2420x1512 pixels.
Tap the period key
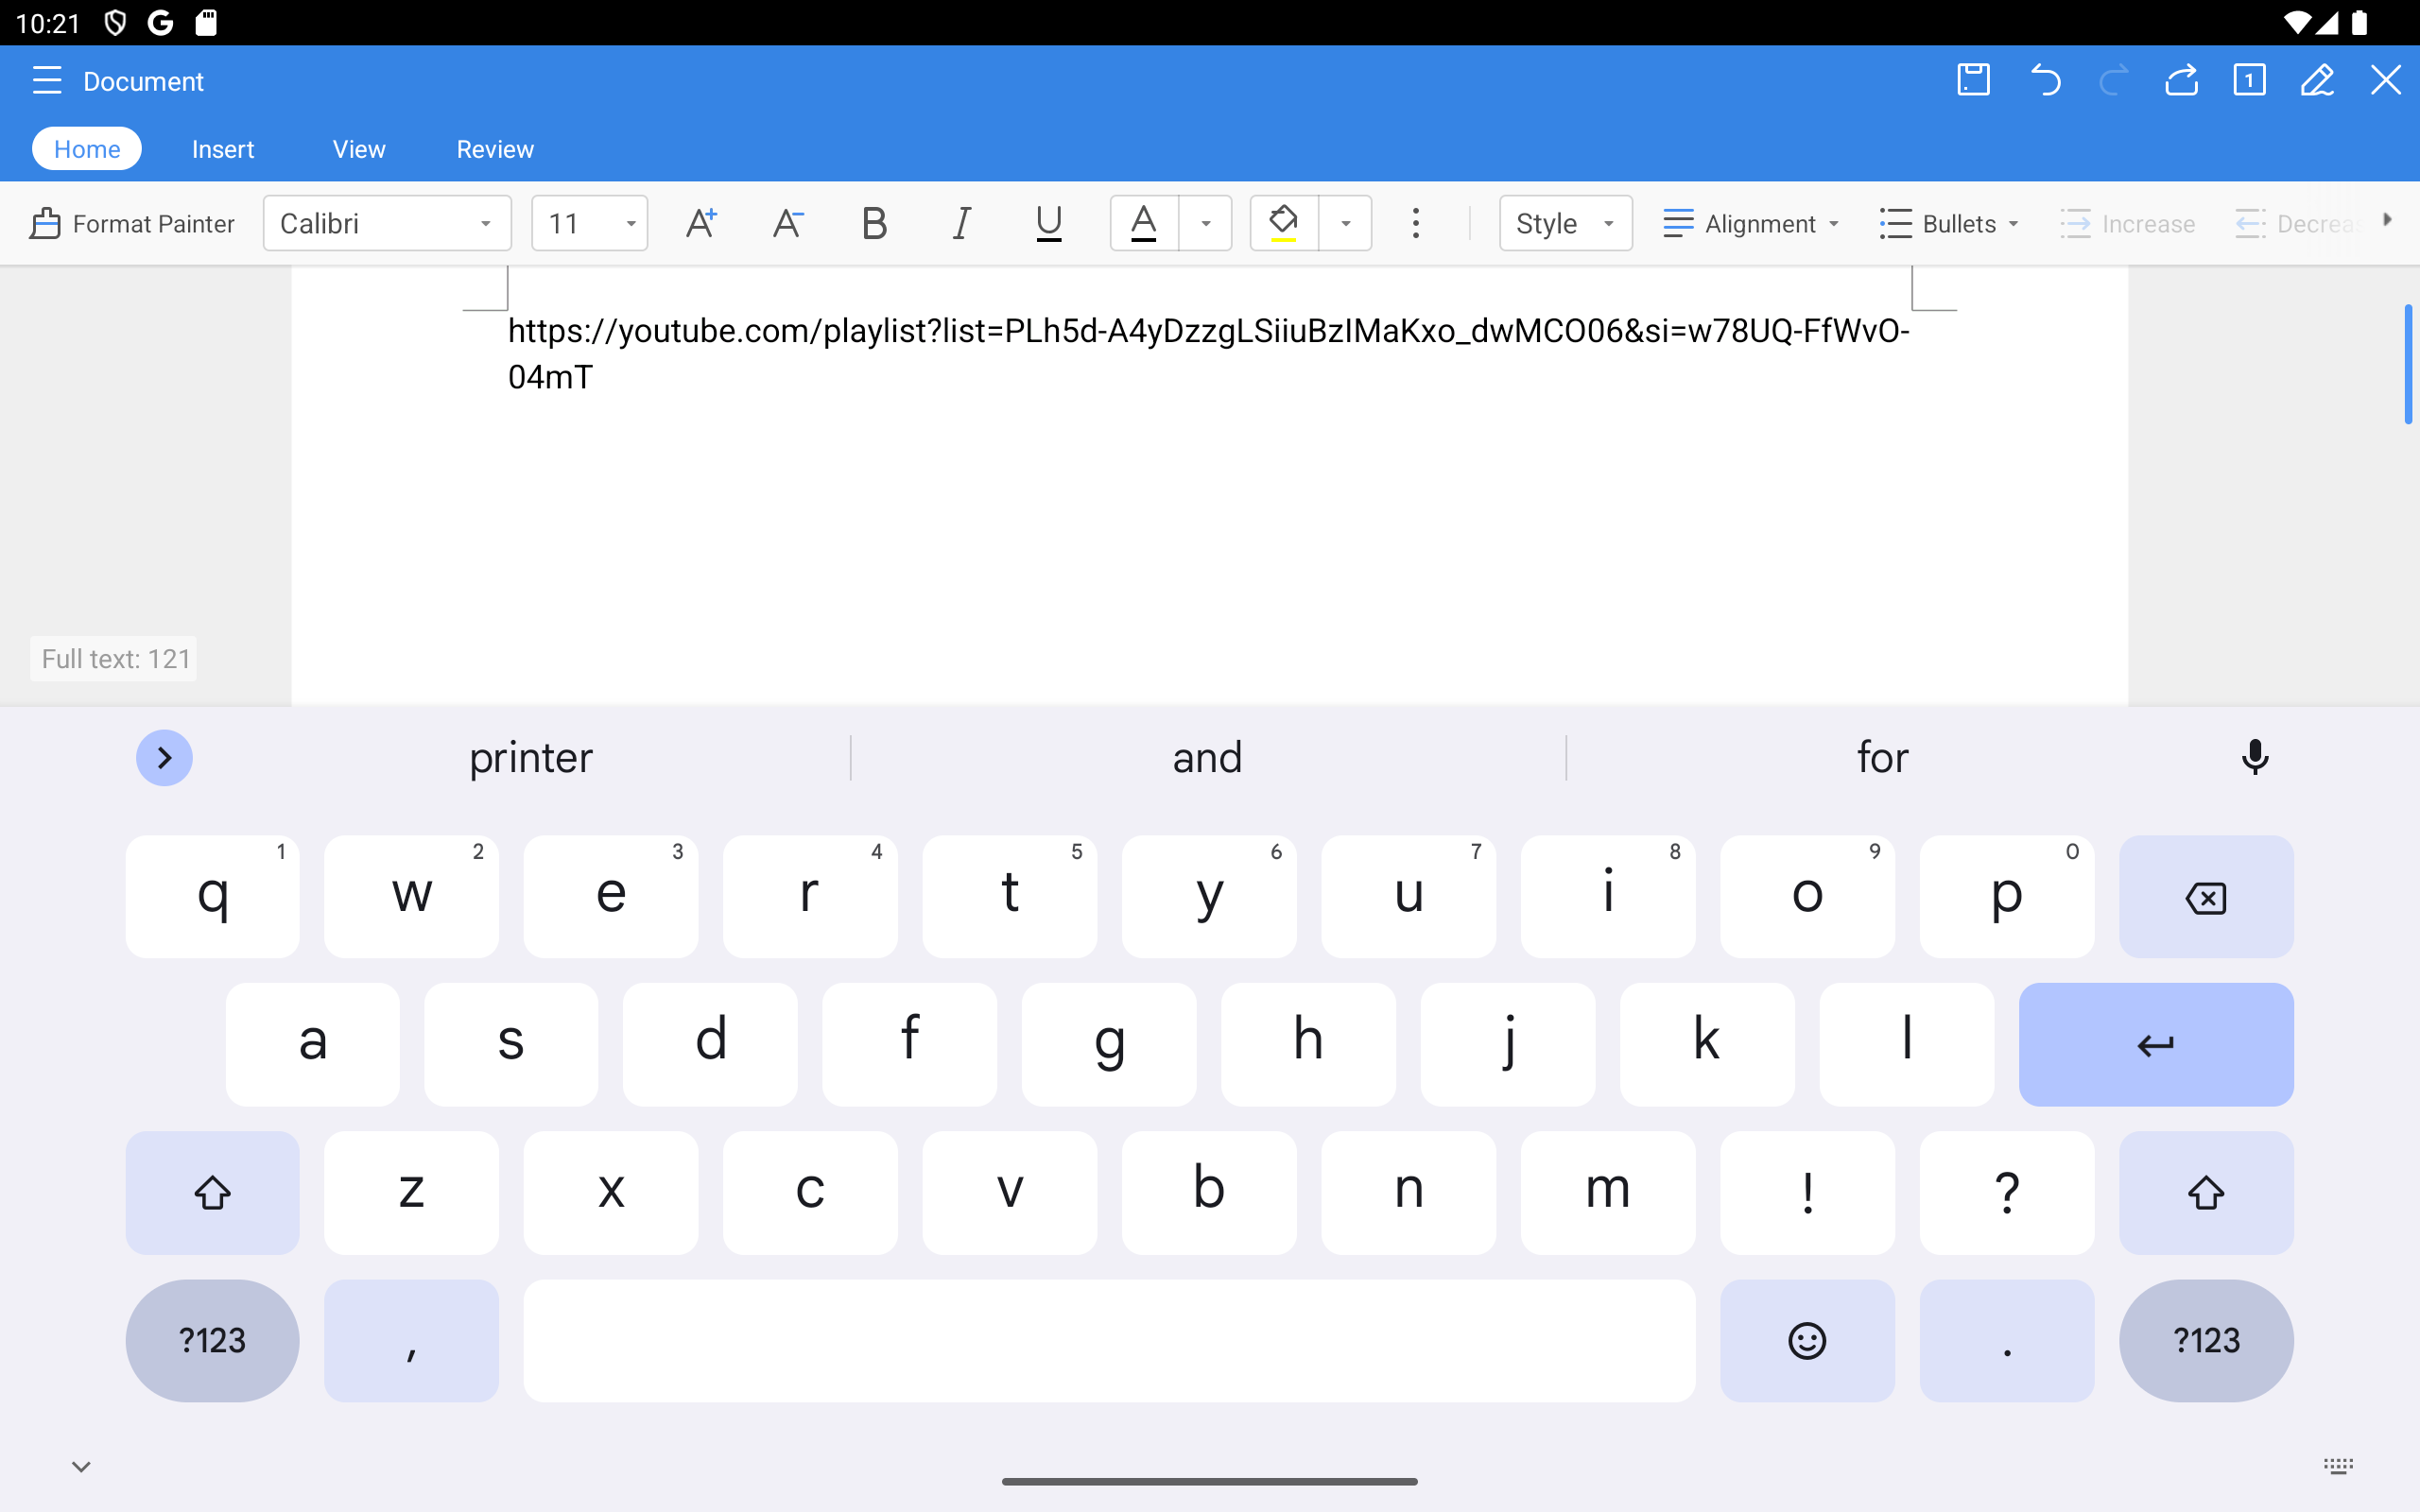pos(2007,1340)
